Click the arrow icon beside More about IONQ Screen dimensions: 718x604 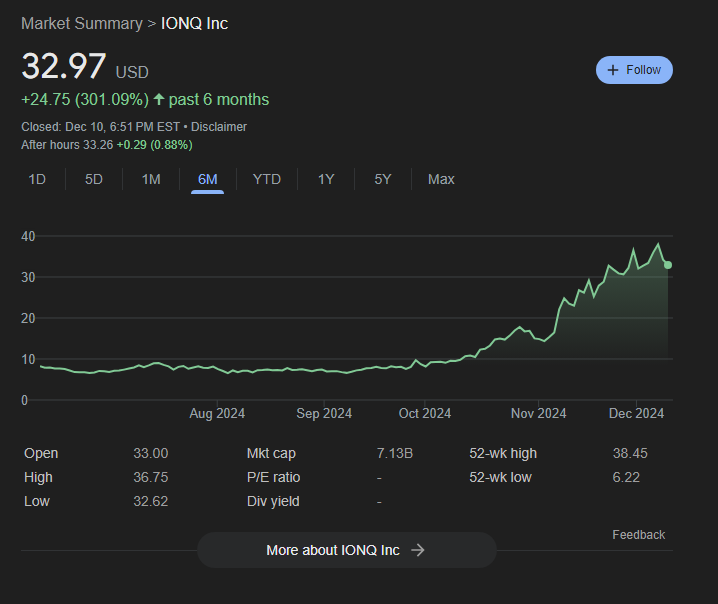(418, 550)
